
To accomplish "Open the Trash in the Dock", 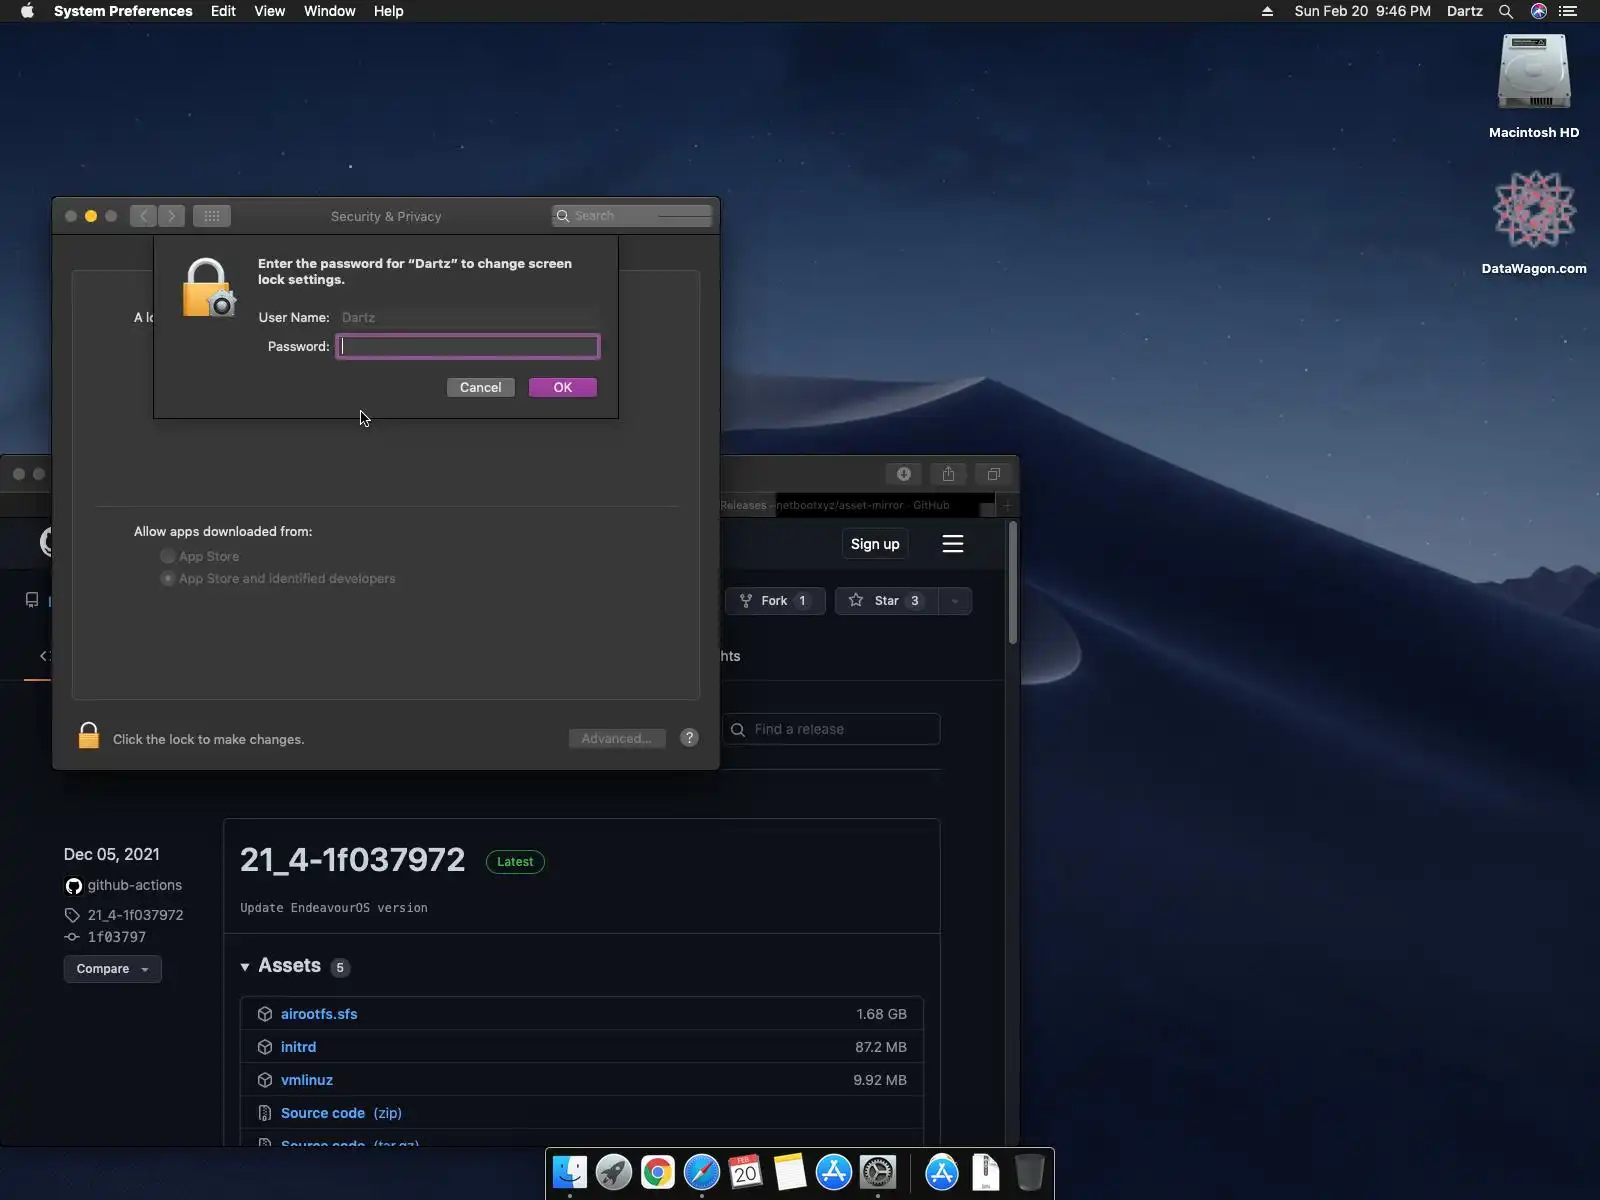I will (x=1029, y=1172).
